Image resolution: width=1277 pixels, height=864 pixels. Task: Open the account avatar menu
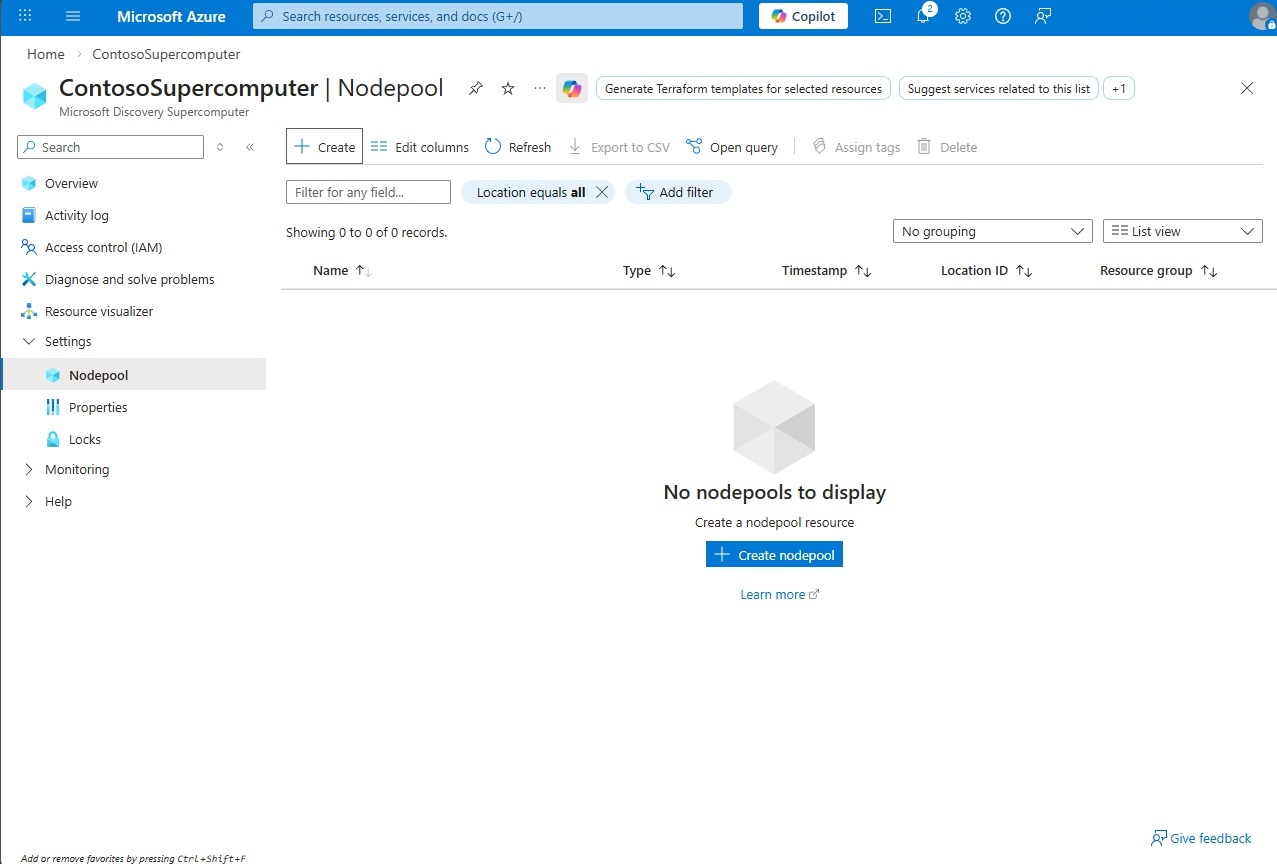coord(1262,16)
